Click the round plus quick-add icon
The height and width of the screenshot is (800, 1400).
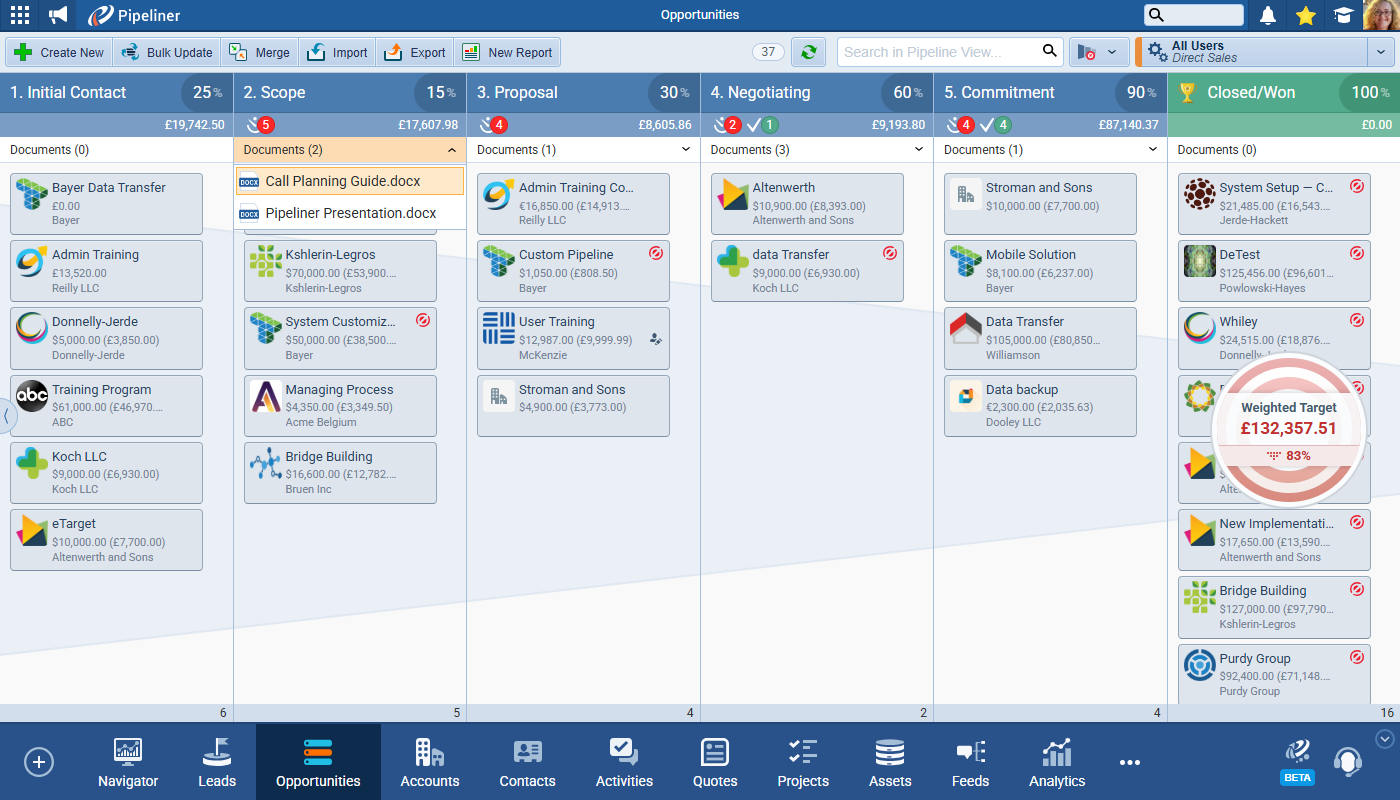tap(39, 762)
